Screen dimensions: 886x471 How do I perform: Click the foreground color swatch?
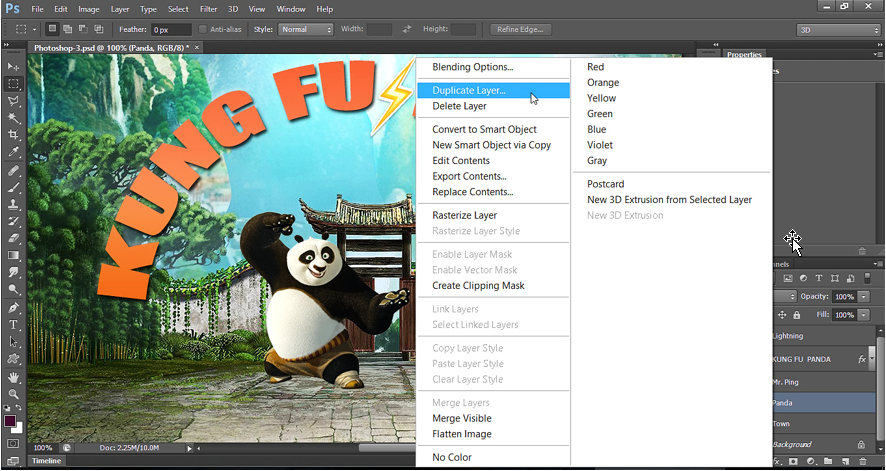[10, 421]
